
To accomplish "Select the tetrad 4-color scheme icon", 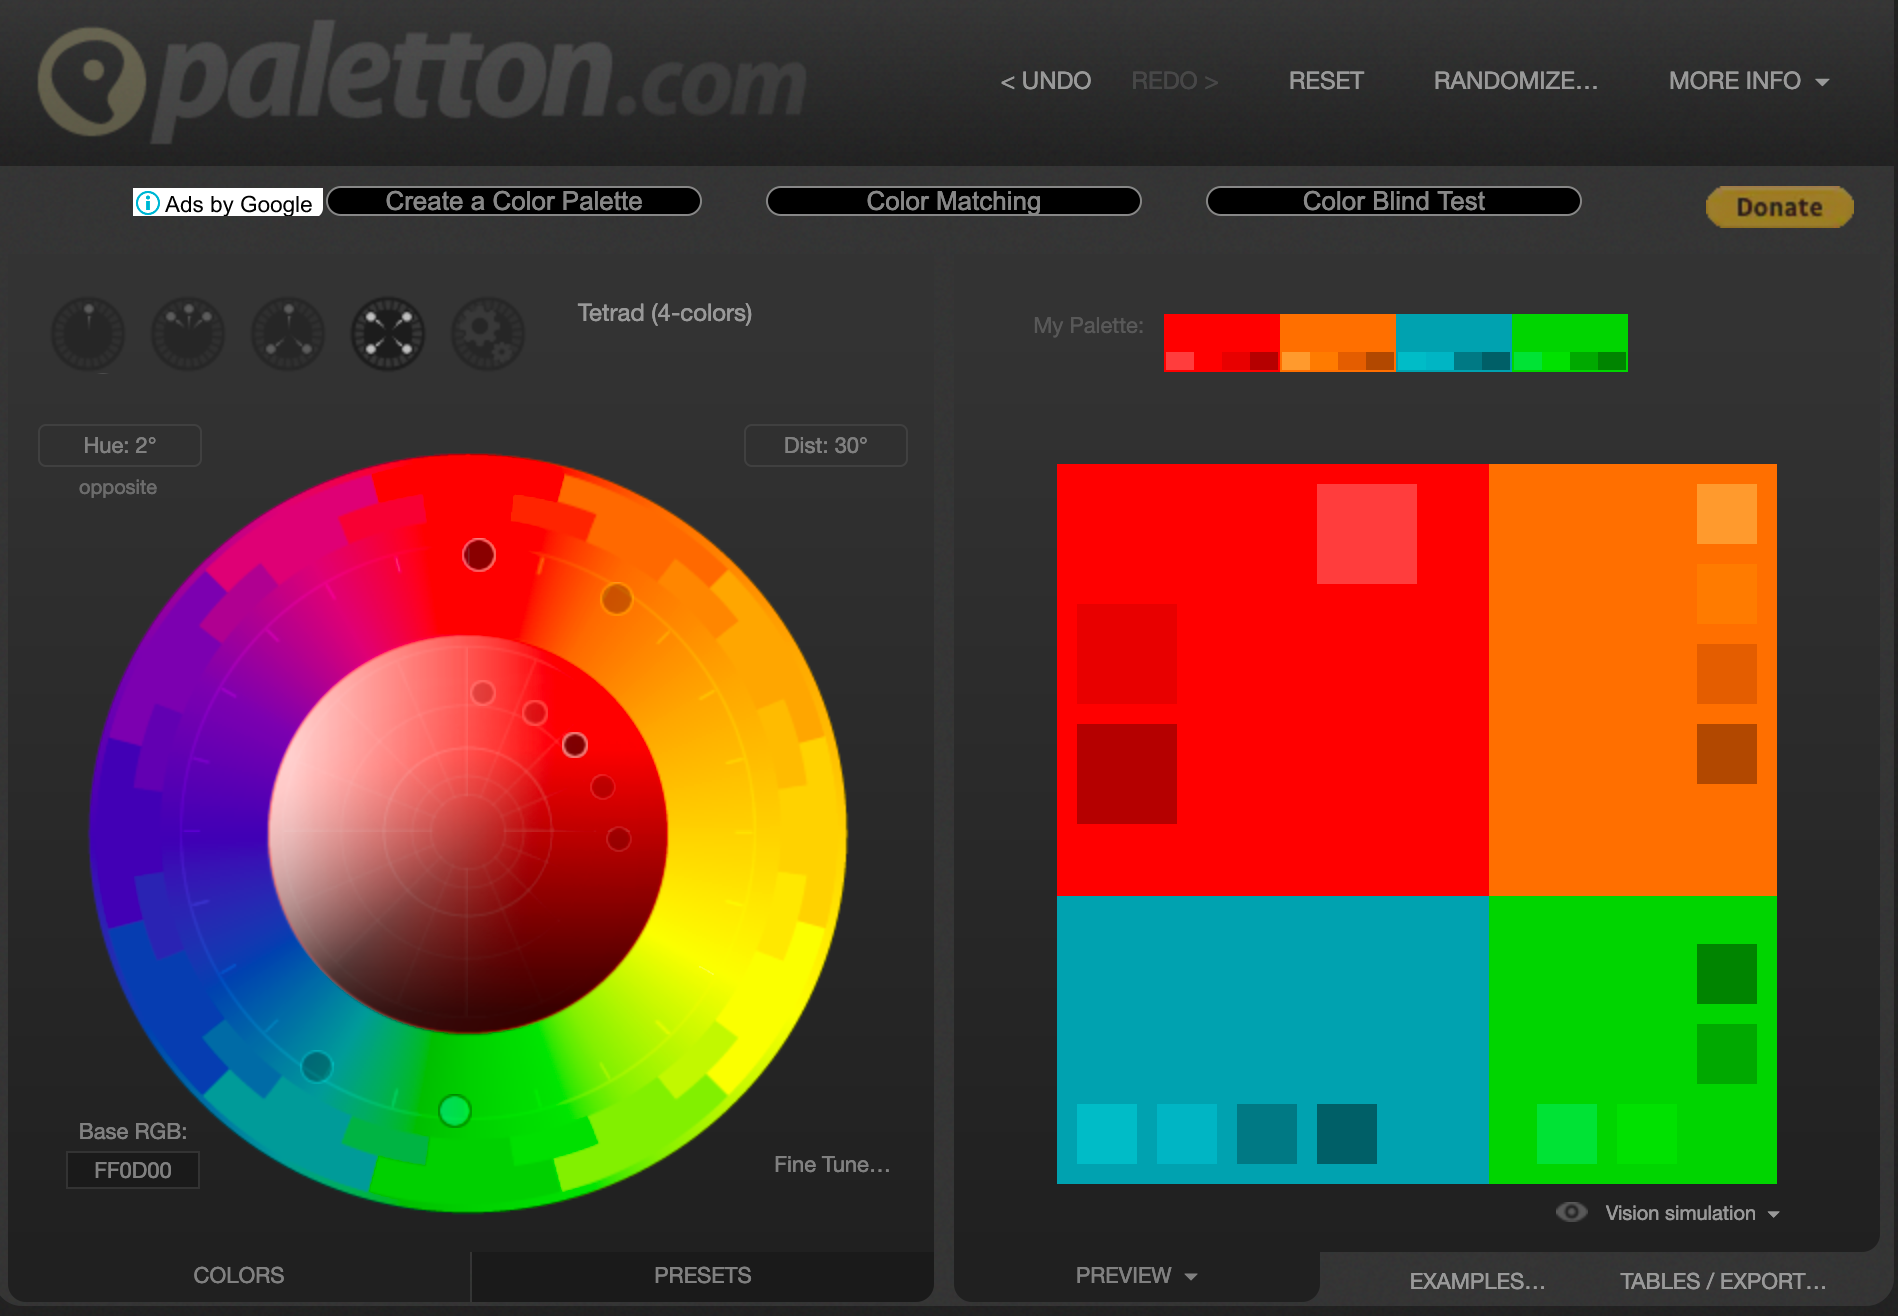I will (x=387, y=334).
